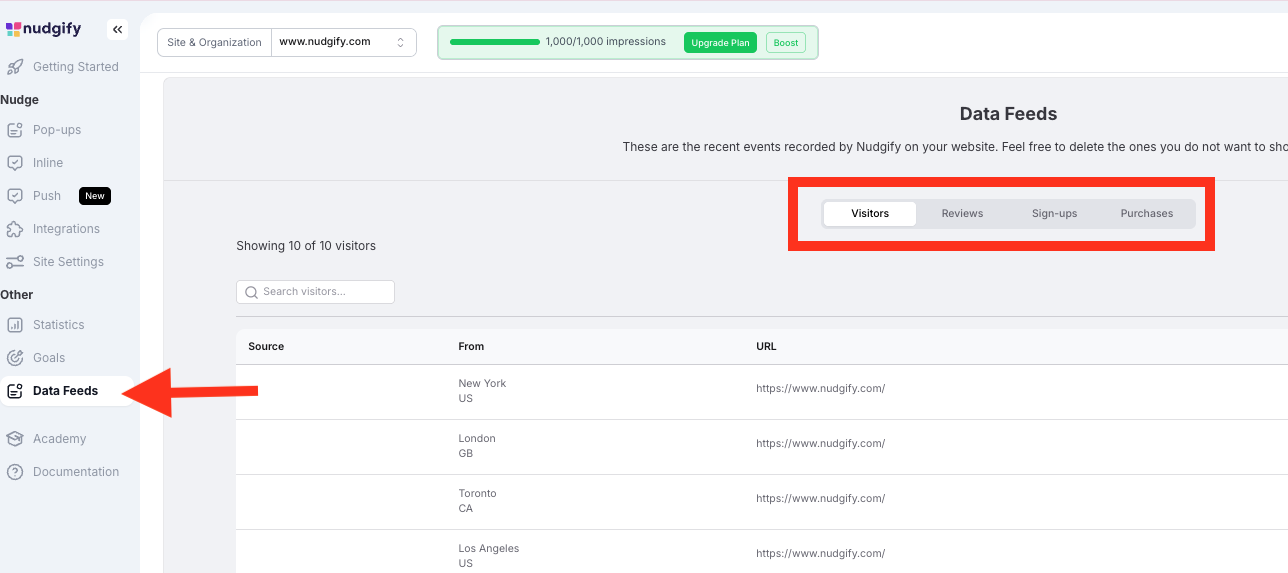Viewport: 1288px width, 573px height.
Task: Click the Statistics chart icon
Action: click(x=15, y=325)
